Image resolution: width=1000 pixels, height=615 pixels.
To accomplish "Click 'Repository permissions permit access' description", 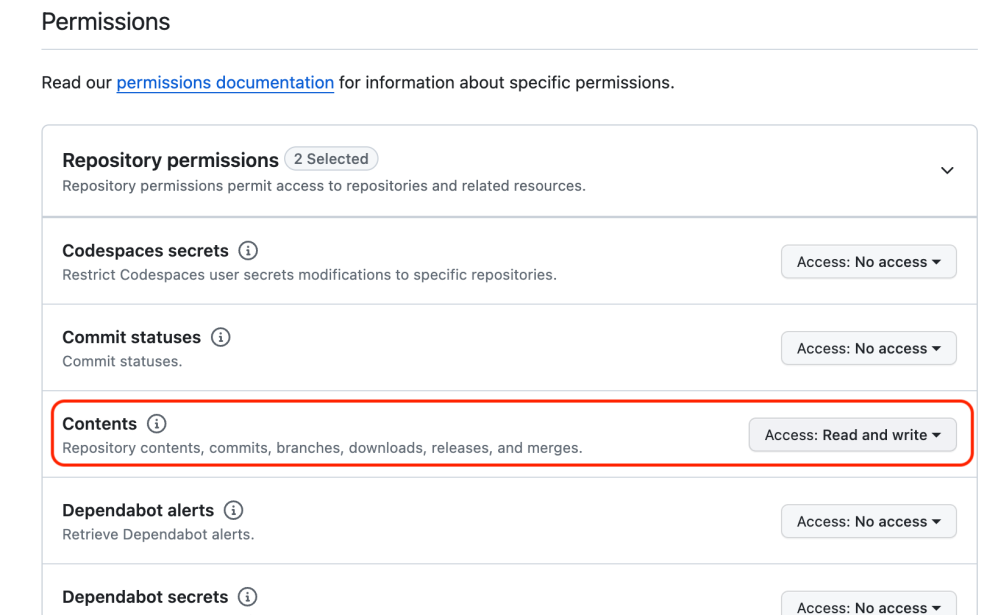I will click(x=324, y=186).
